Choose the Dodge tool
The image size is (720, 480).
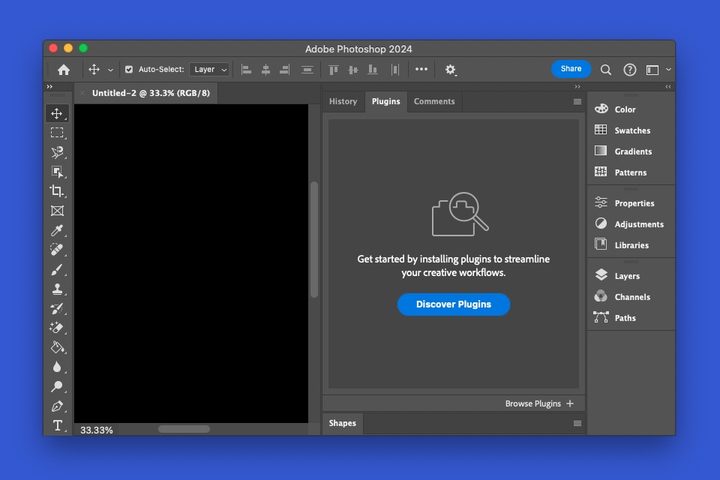[x=57, y=386]
